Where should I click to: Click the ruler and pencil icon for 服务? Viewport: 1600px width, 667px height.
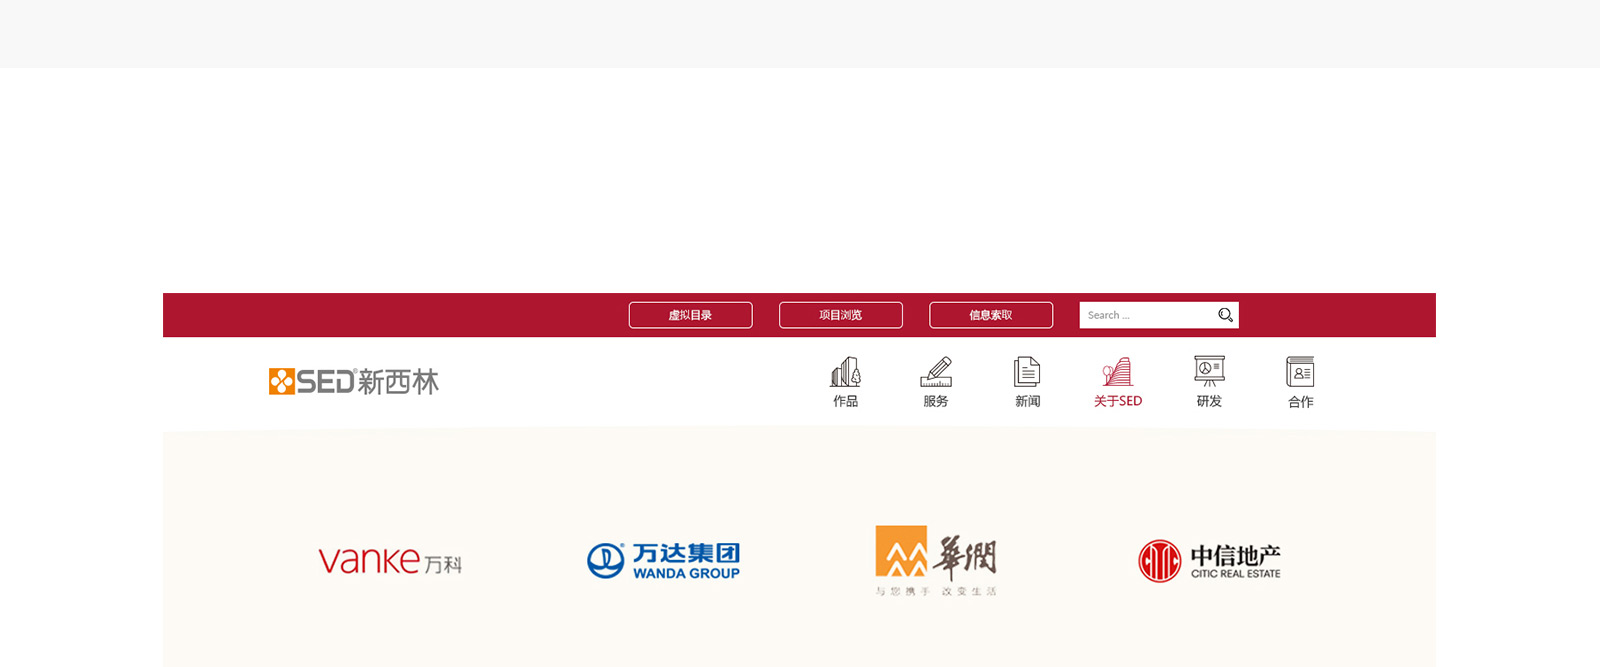[x=936, y=372]
